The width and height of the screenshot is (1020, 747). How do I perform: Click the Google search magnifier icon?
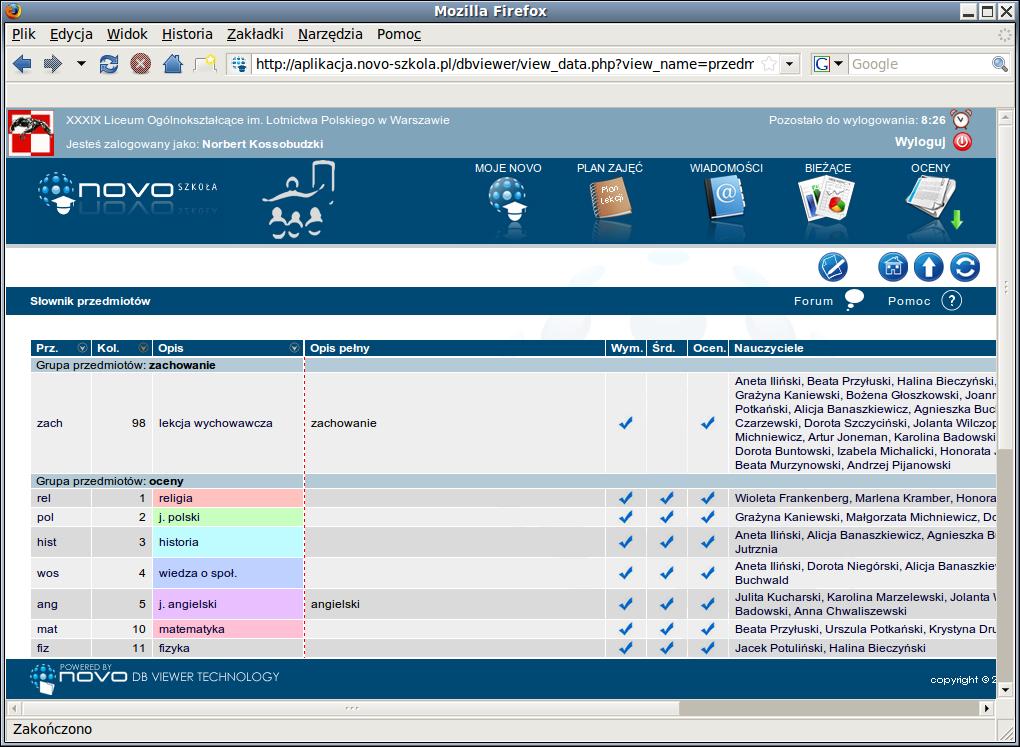[999, 64]
